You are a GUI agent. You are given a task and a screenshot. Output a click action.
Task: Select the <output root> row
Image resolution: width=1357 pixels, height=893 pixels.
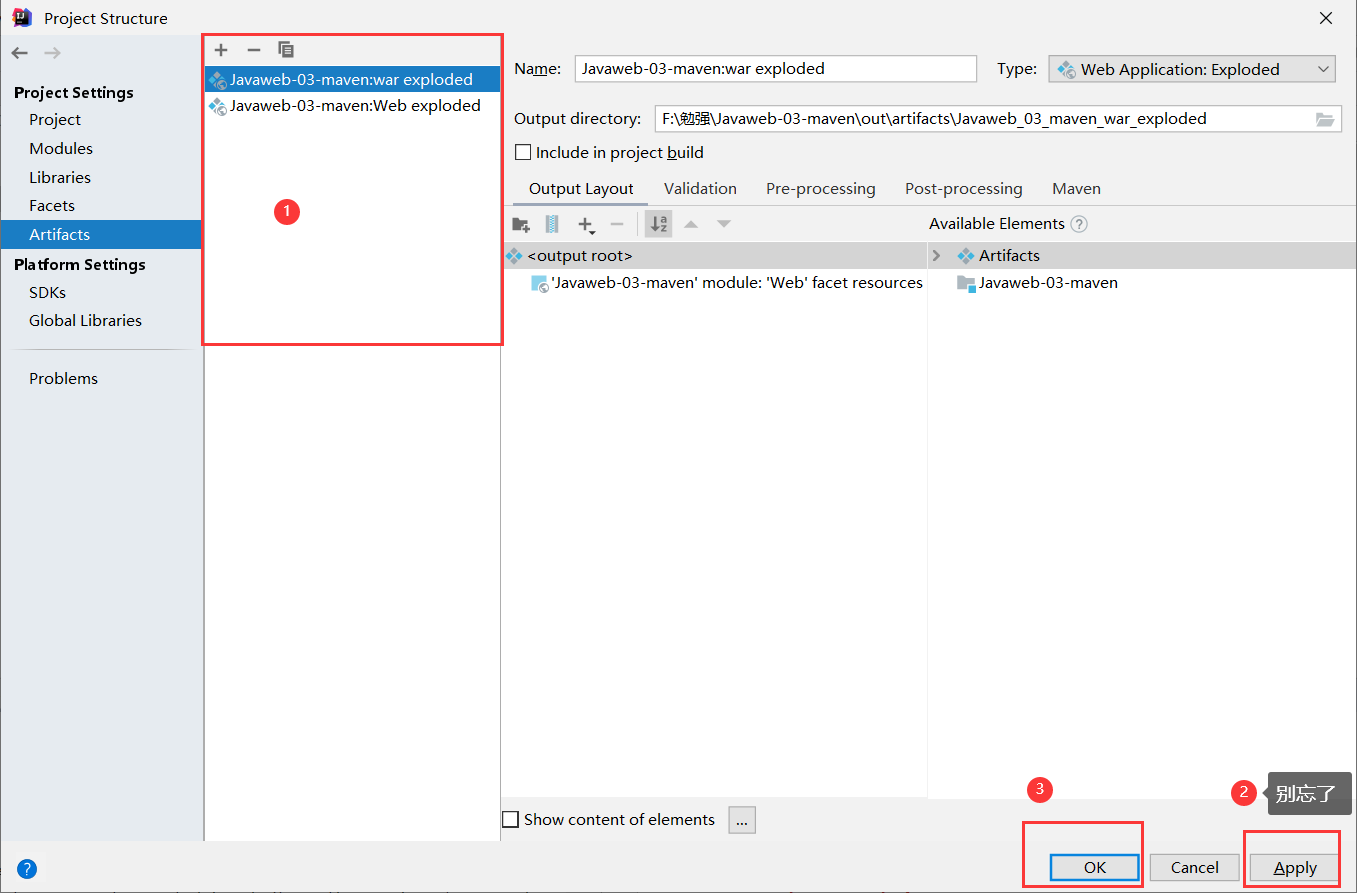[x=714, y=256]
